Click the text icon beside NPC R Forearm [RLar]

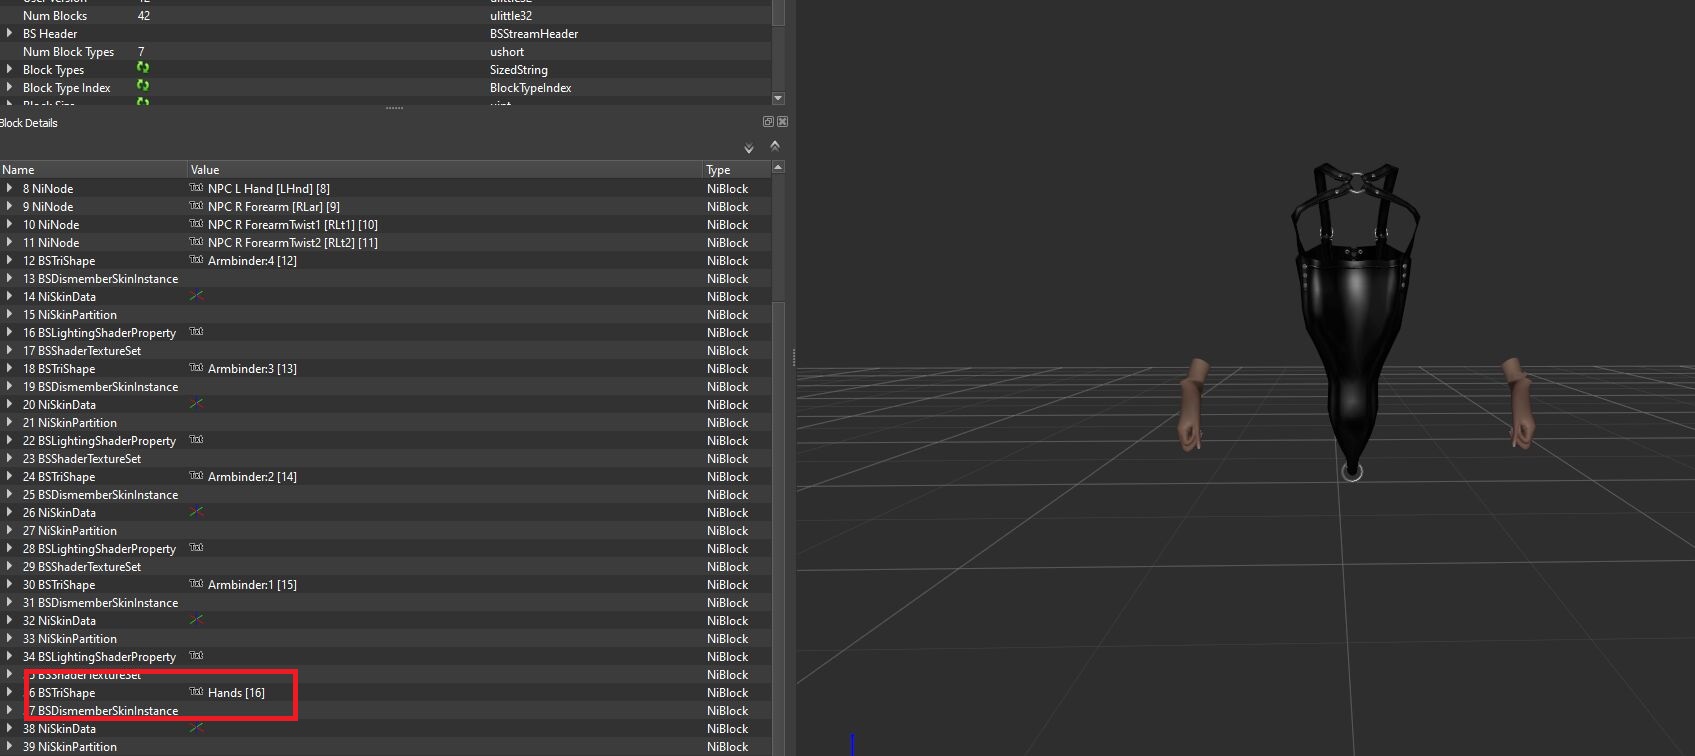pos(196,205)
